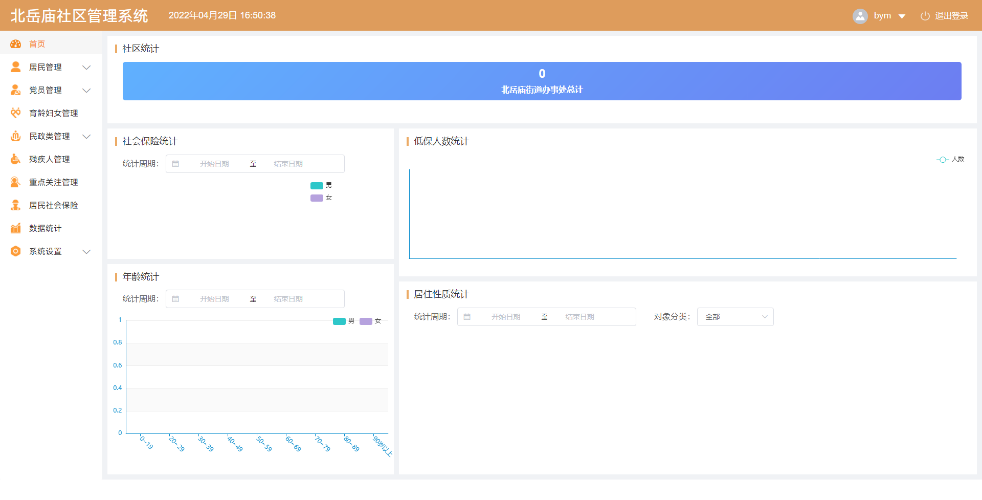Click the 北岳庙街道办事处总计 banner card
Screen dimensions: 982x500
coord(542,81)
